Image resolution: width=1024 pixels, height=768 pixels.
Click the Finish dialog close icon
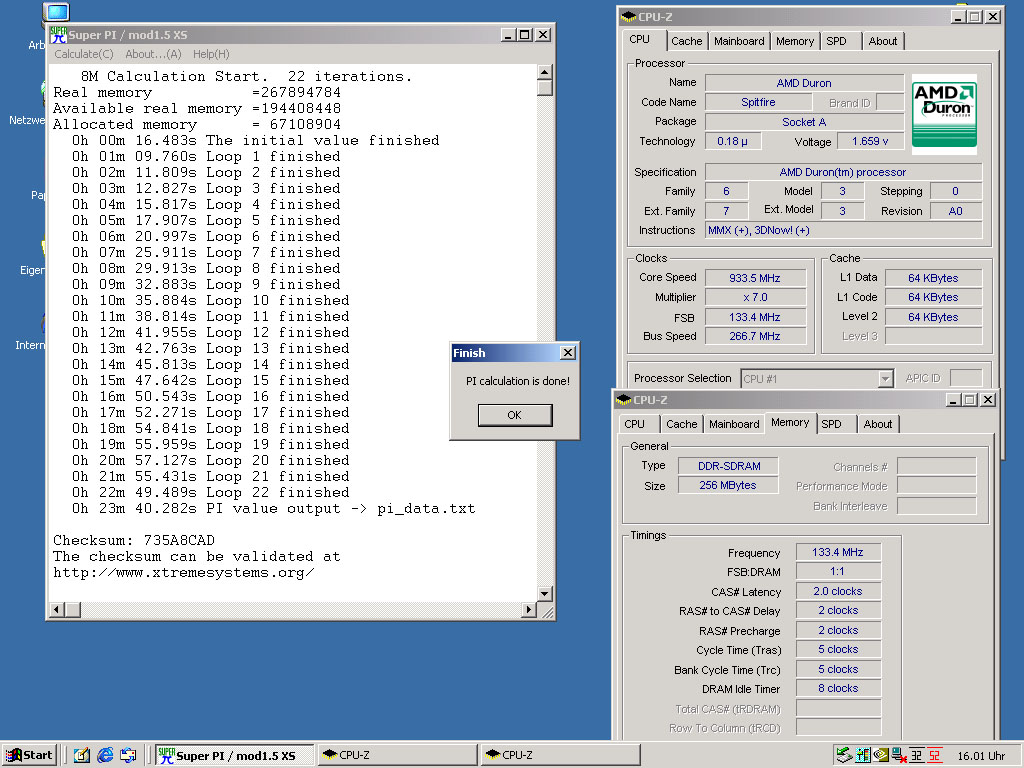567,353
